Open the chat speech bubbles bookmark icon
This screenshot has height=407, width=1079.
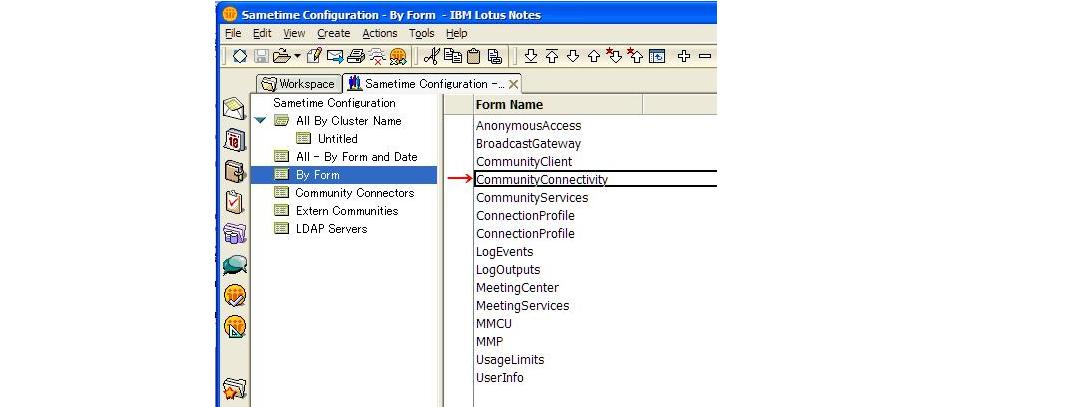(x=235, y=265)
